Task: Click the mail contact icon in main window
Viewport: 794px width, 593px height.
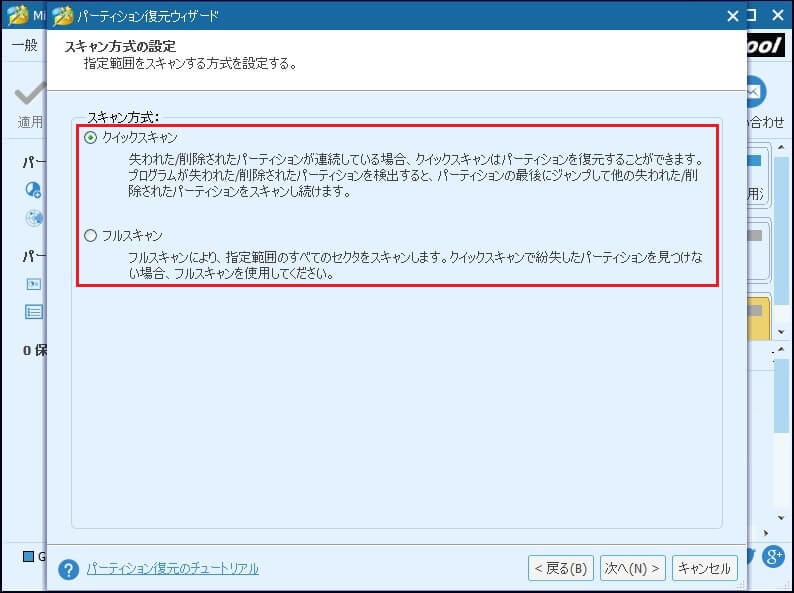Action: [x=757, y=92]
